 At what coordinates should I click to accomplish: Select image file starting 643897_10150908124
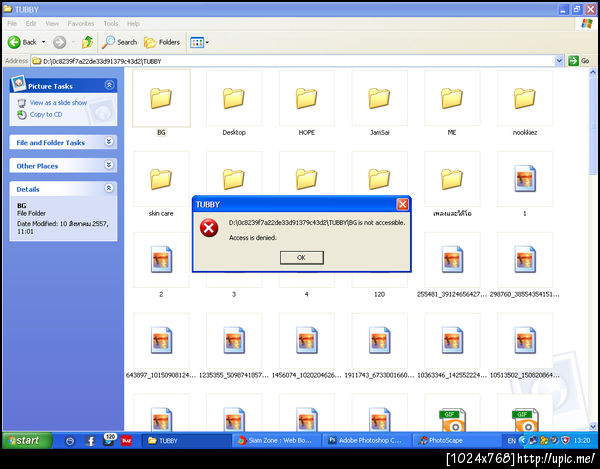pos(161,346)
